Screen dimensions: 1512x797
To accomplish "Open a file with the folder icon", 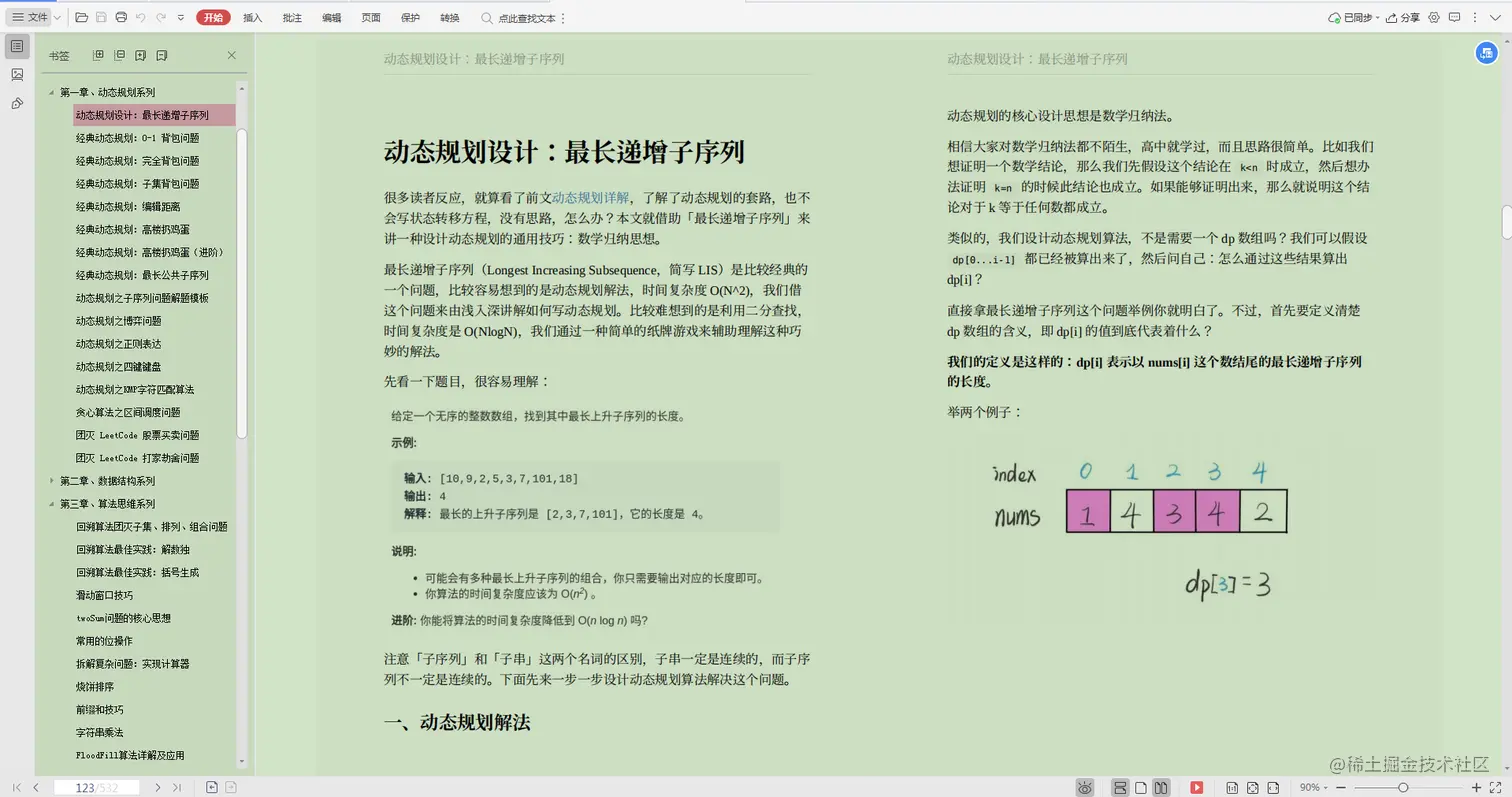I will point(83,17).
